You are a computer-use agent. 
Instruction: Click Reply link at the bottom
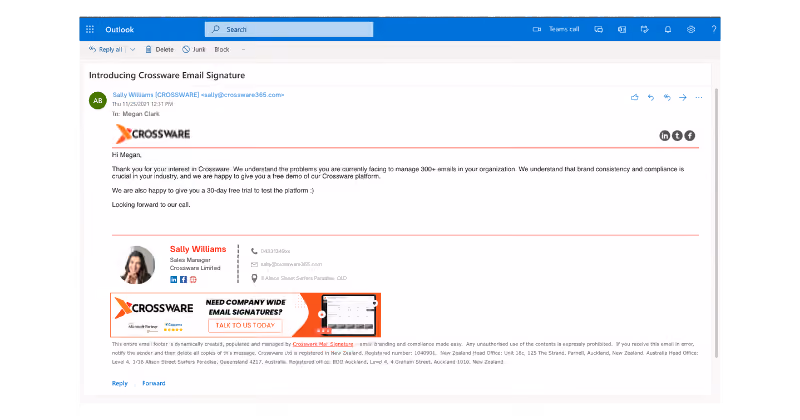(x=120, y=383)
